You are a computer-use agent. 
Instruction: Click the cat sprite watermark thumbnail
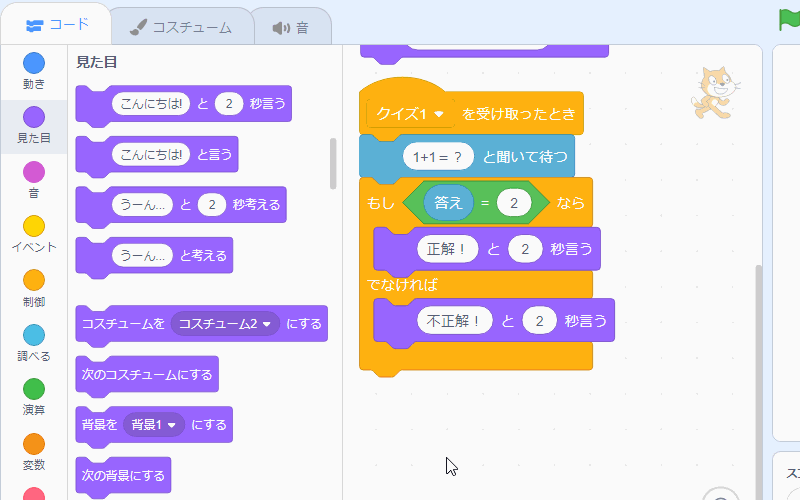(x=715, y=93)
